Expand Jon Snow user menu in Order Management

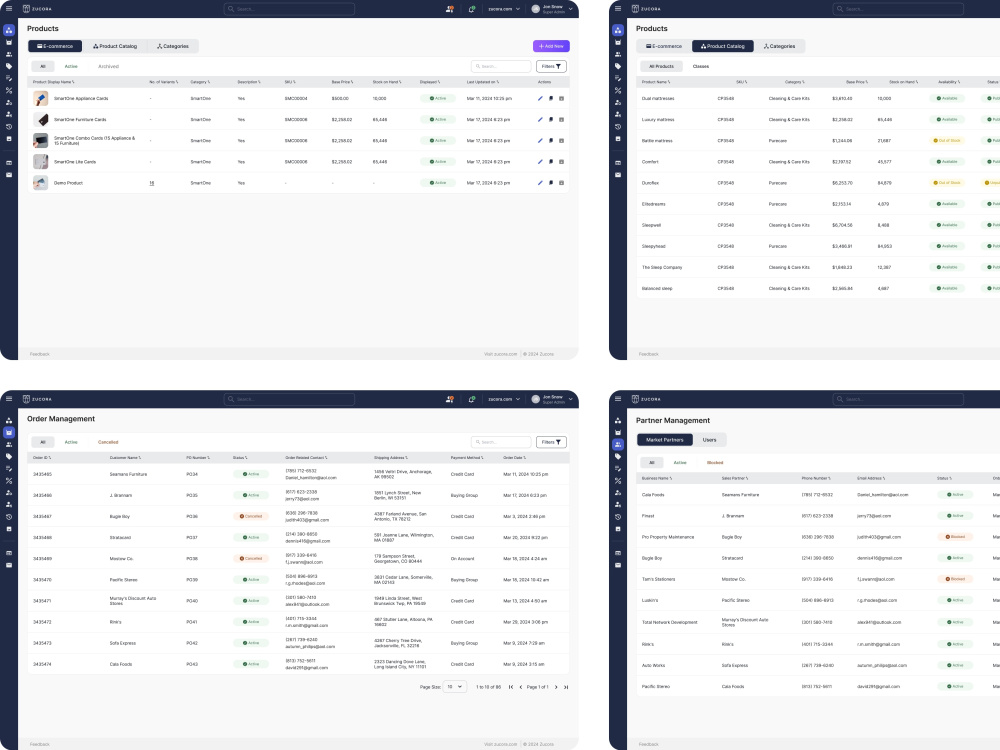[x=552, y=399]
